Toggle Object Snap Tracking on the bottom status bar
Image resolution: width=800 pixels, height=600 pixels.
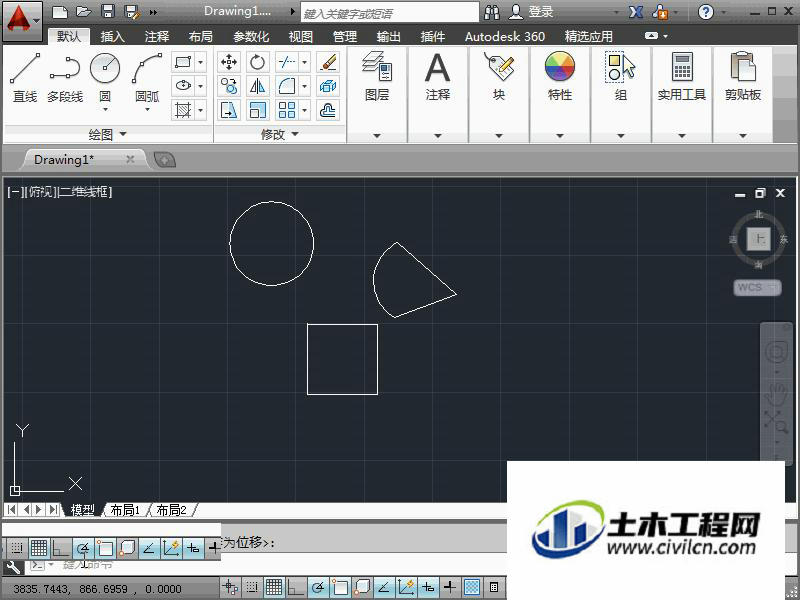point(384,588)
